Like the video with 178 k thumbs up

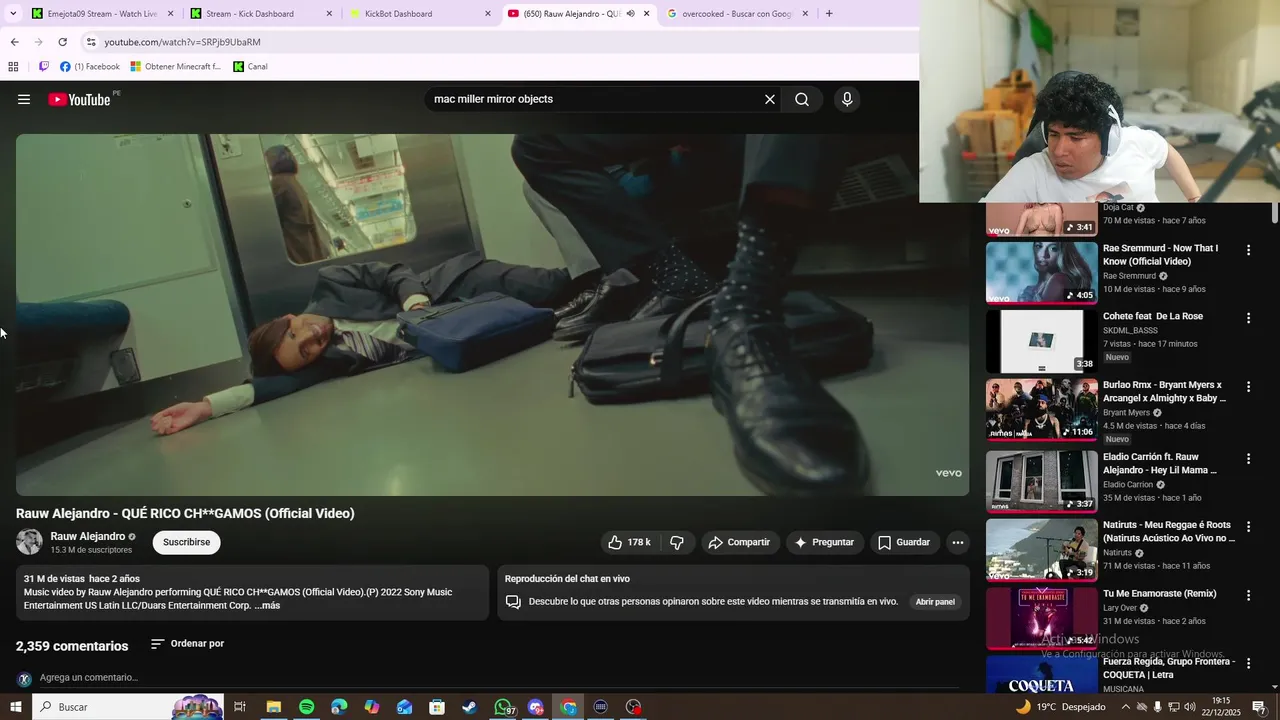(x=629, y=542)
